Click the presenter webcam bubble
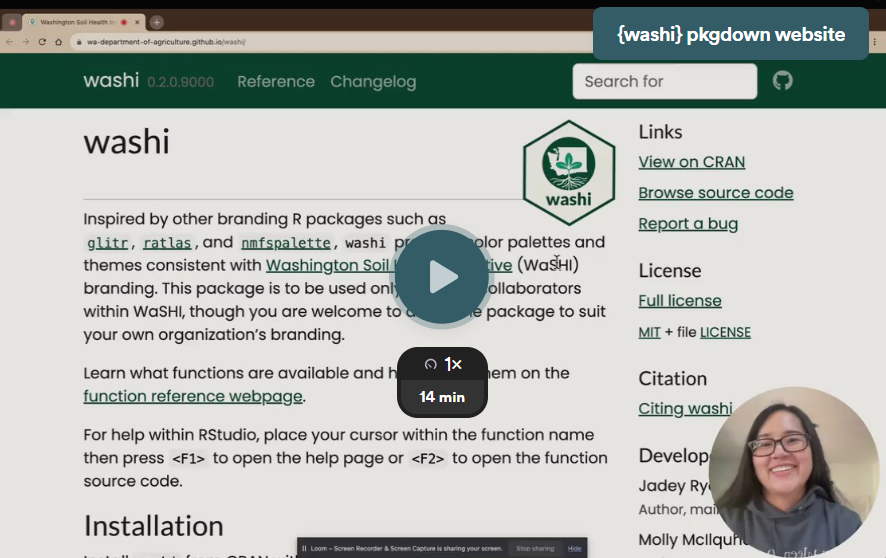This screenshot has height=558, width=886. 793,471
